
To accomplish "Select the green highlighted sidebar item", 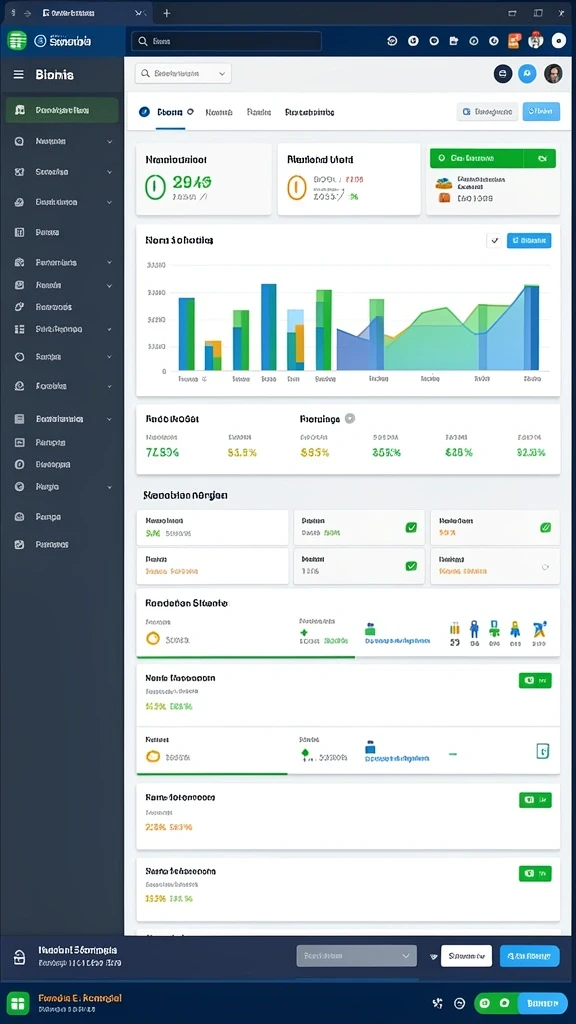I will (62, 110).
